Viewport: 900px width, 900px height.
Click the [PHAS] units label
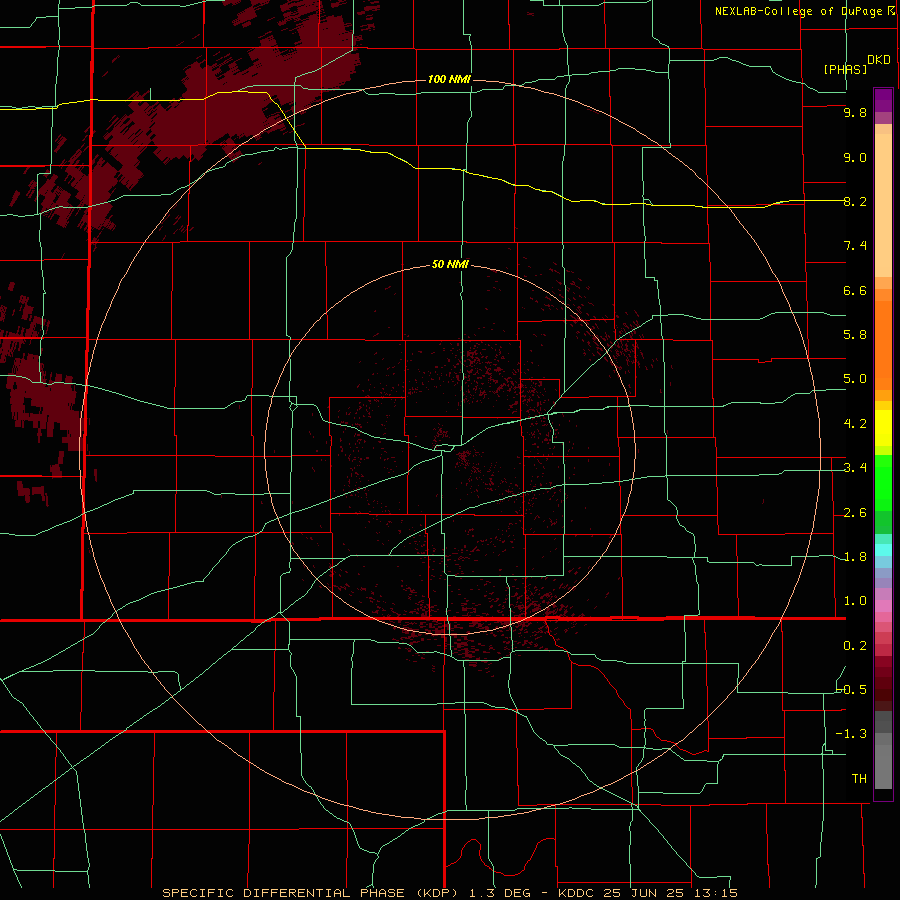coord(845,69)
